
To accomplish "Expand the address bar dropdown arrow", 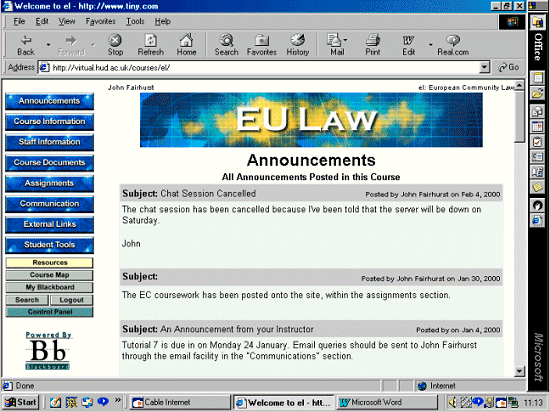I will 484,67.
